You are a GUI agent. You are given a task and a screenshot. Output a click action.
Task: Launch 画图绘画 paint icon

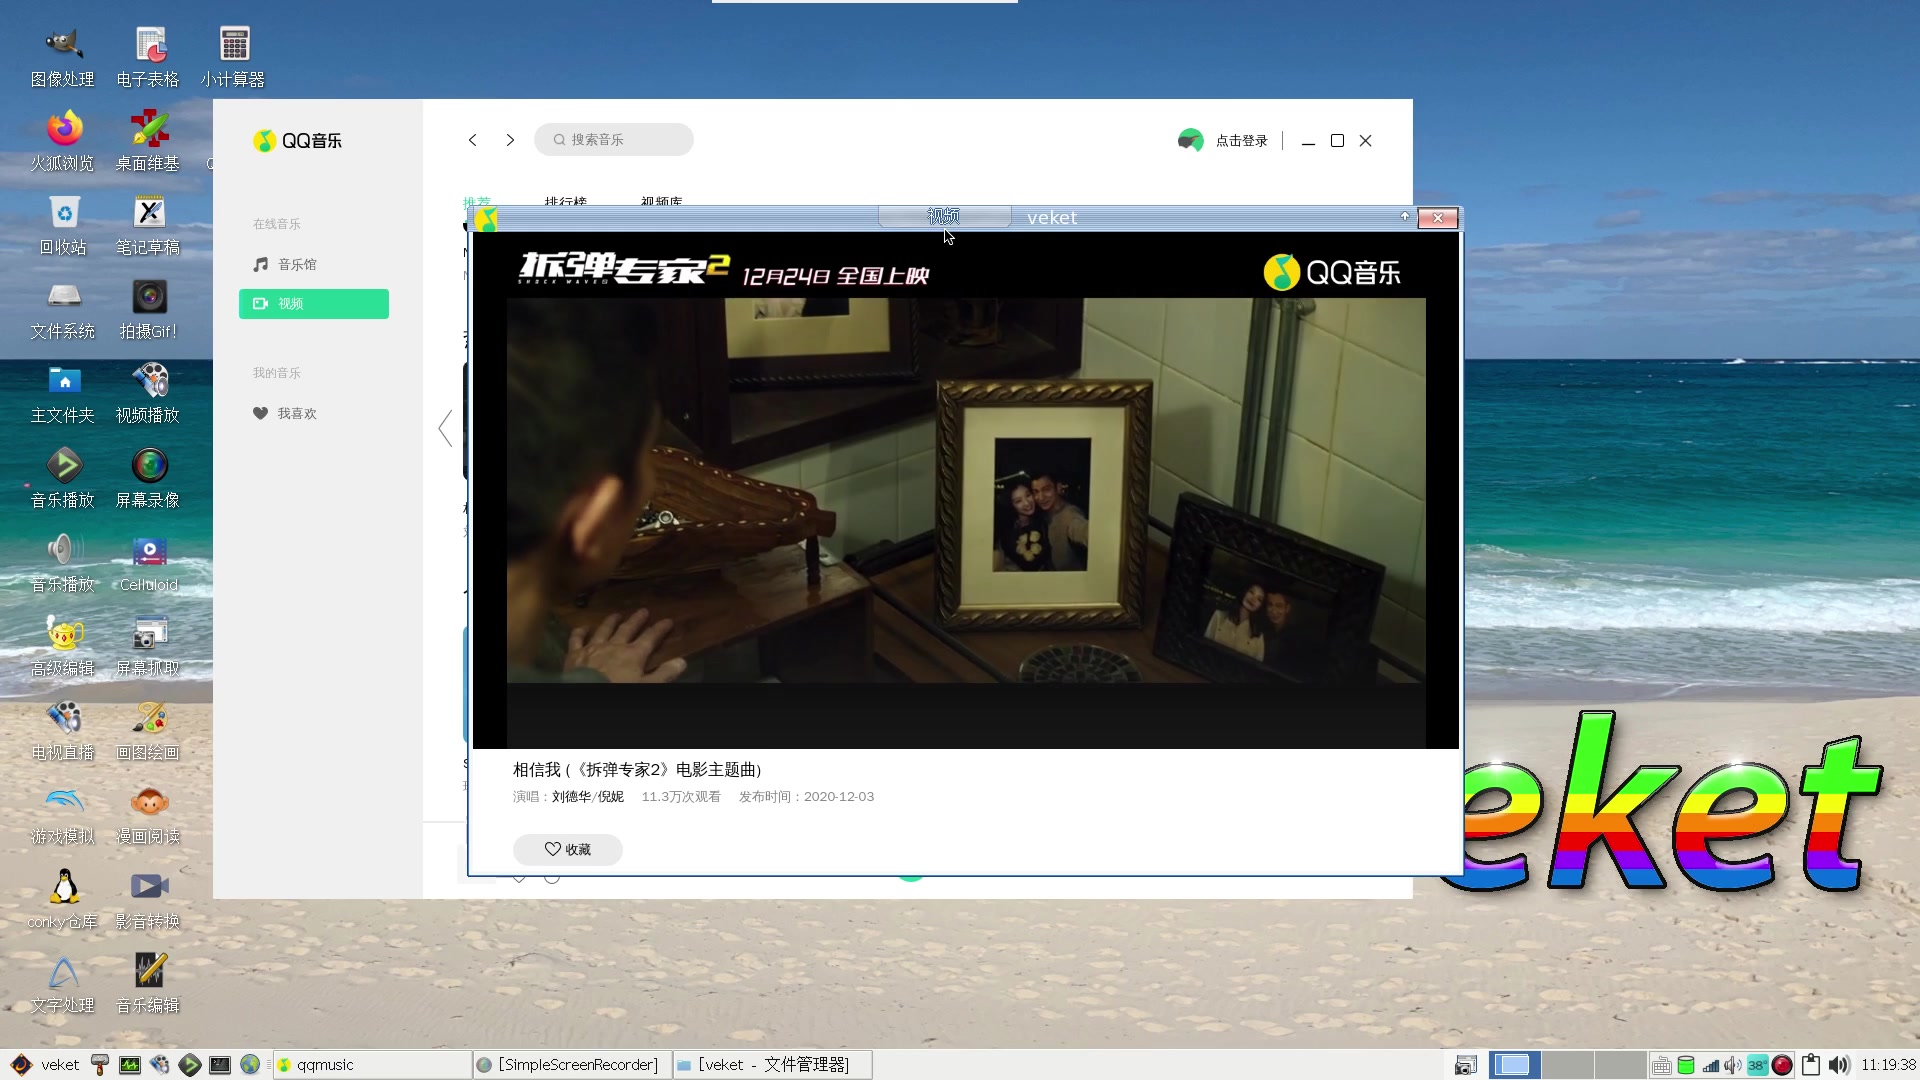(148, 731)
